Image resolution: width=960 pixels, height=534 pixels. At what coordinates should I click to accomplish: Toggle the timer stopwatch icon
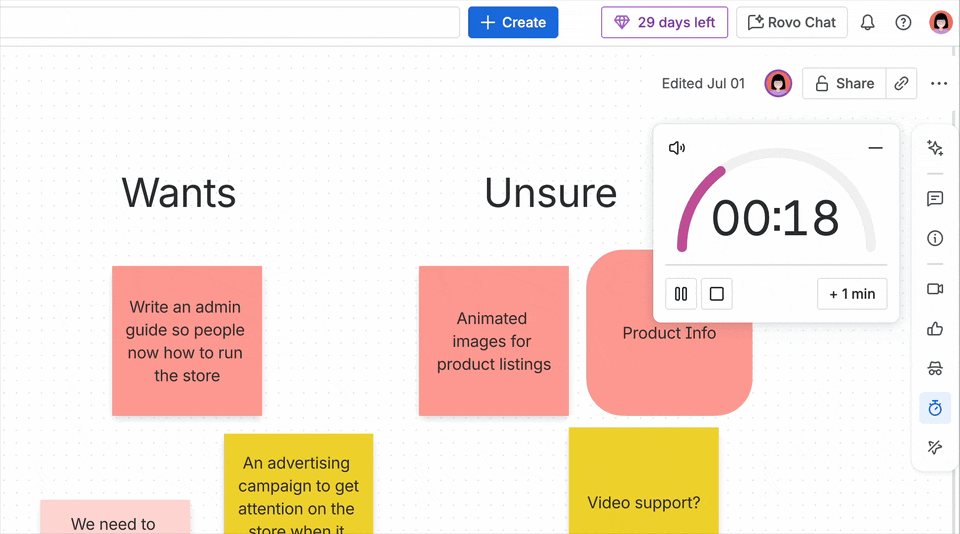pos(935,408)
